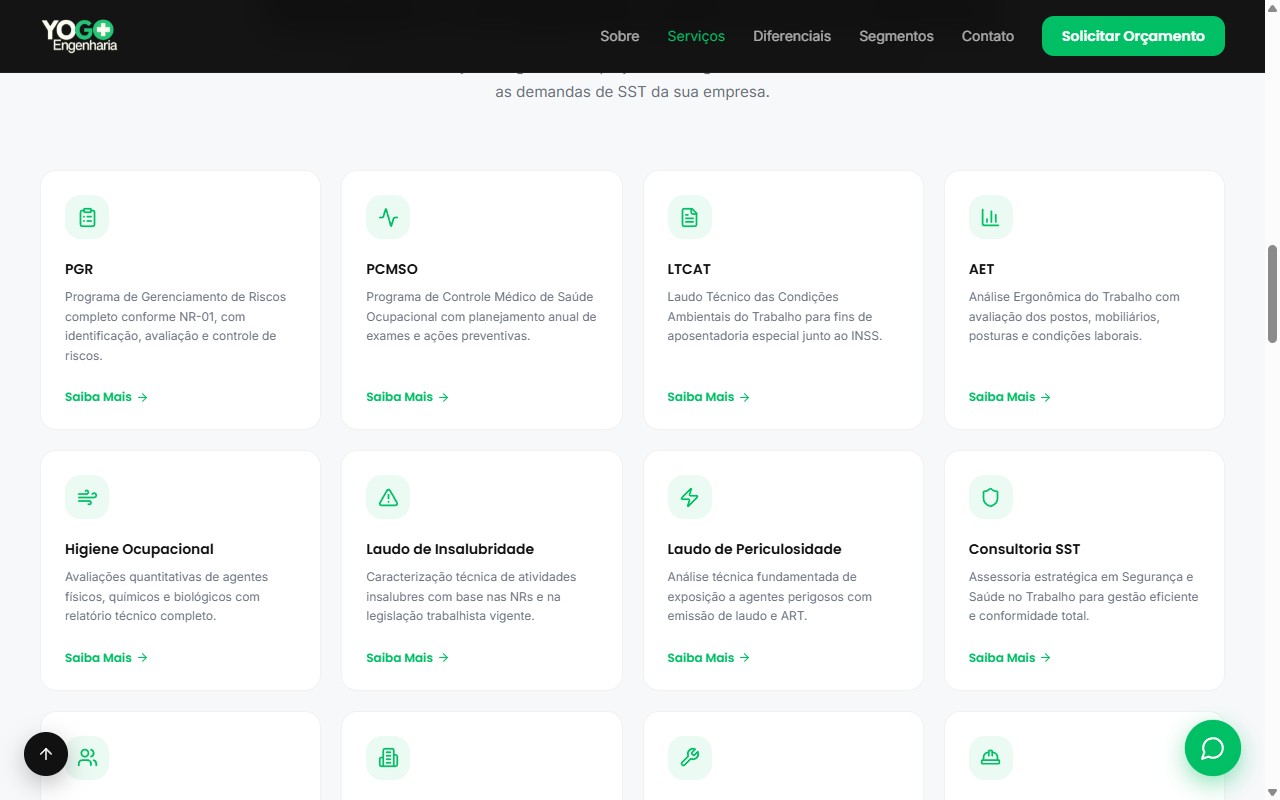1280x800 pixels.
Task: Click the Laudo de Insalubridade heading
Action: (x=450, y=549)
